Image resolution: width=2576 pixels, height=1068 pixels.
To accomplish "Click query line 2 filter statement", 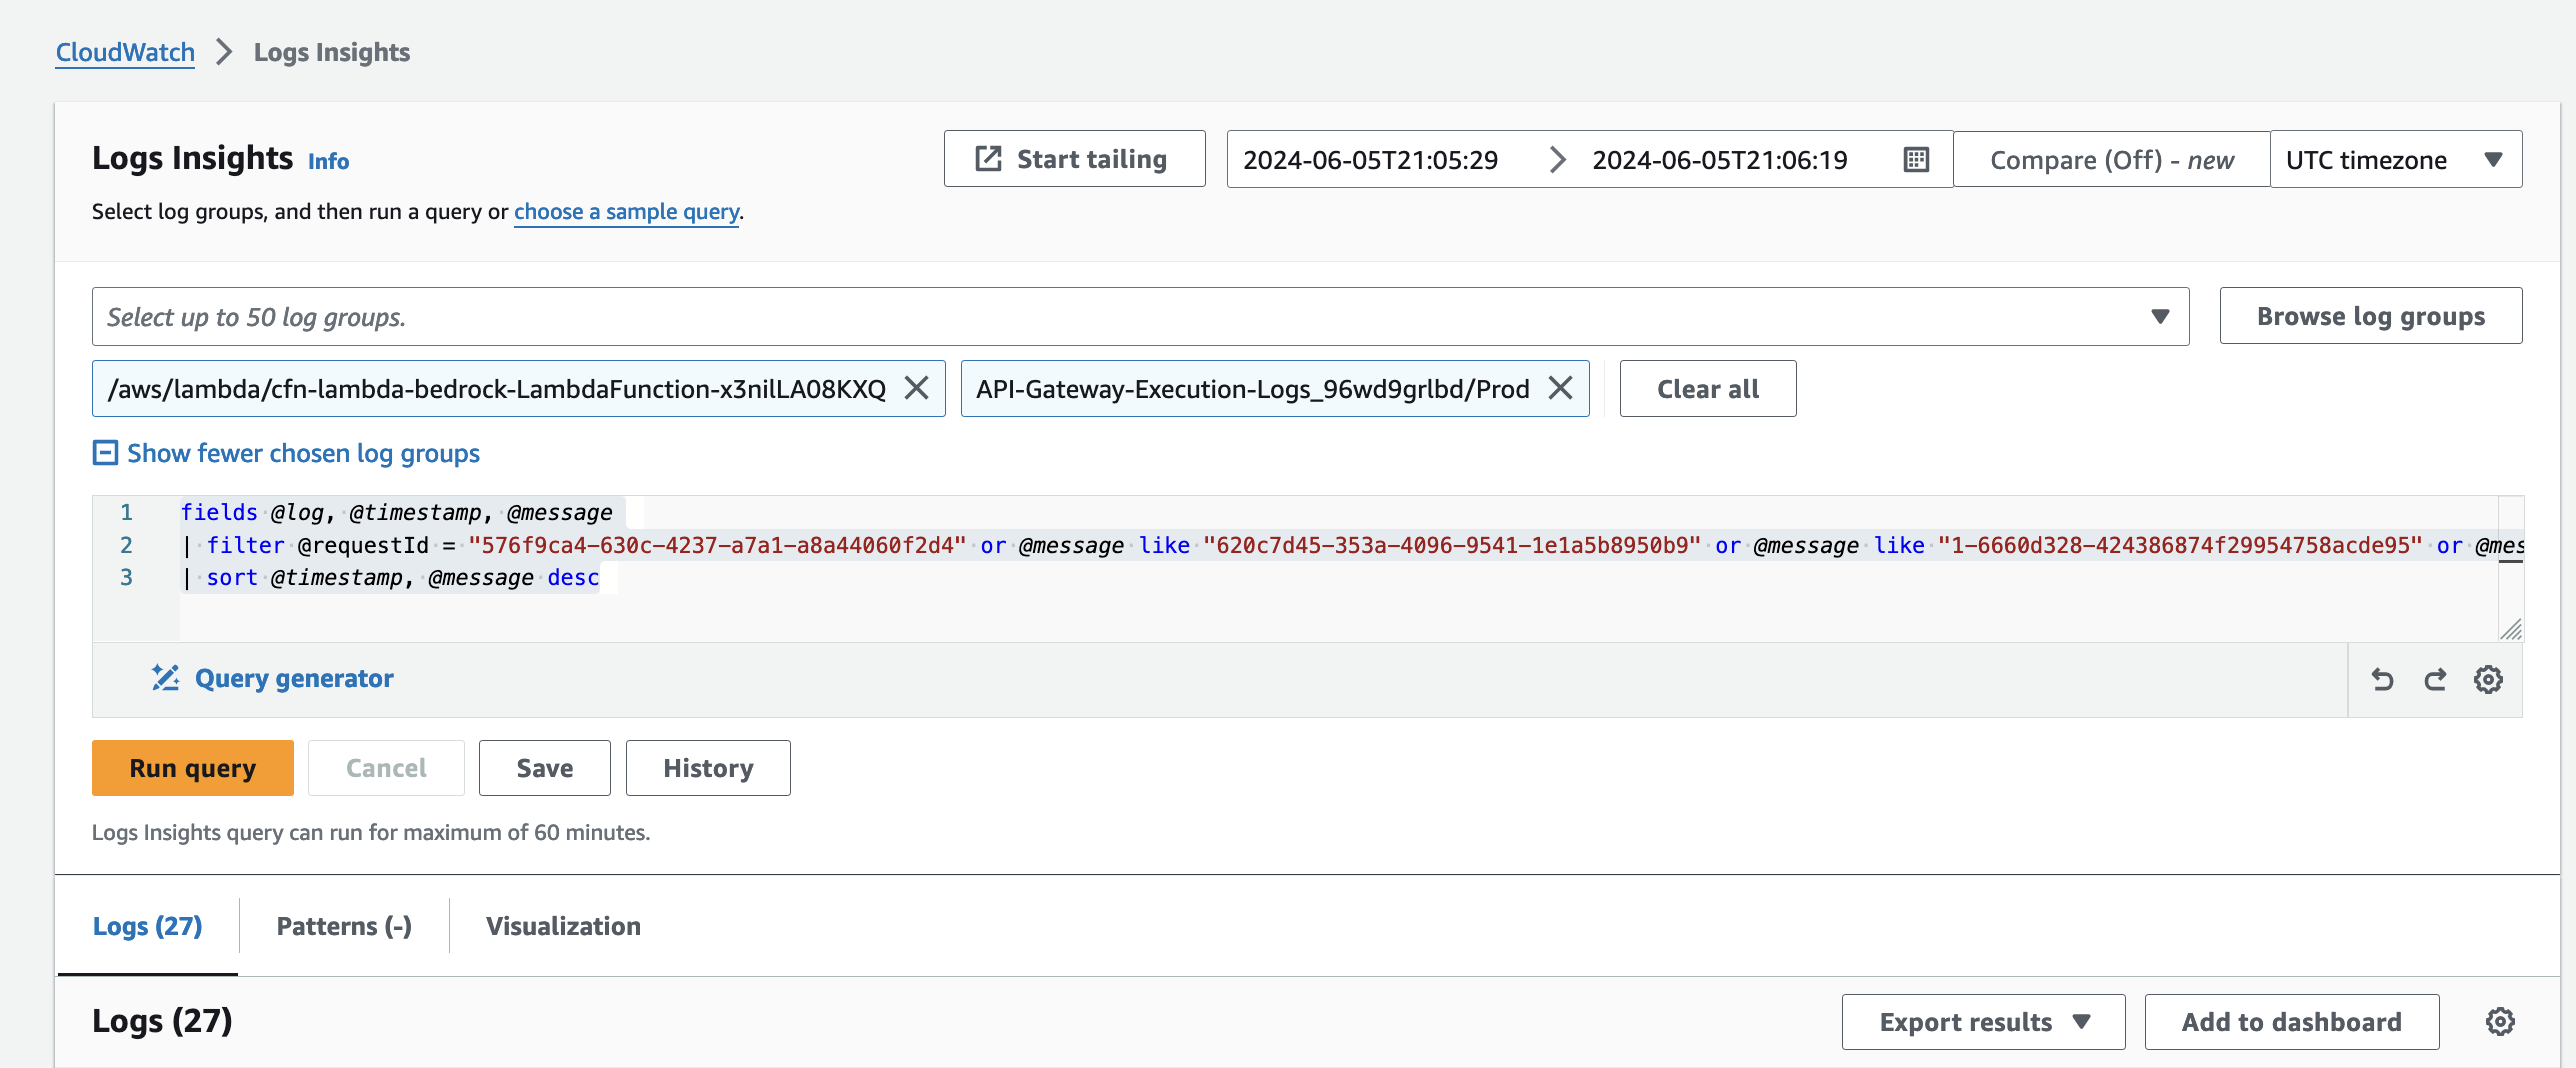I will click(1353, 545).
